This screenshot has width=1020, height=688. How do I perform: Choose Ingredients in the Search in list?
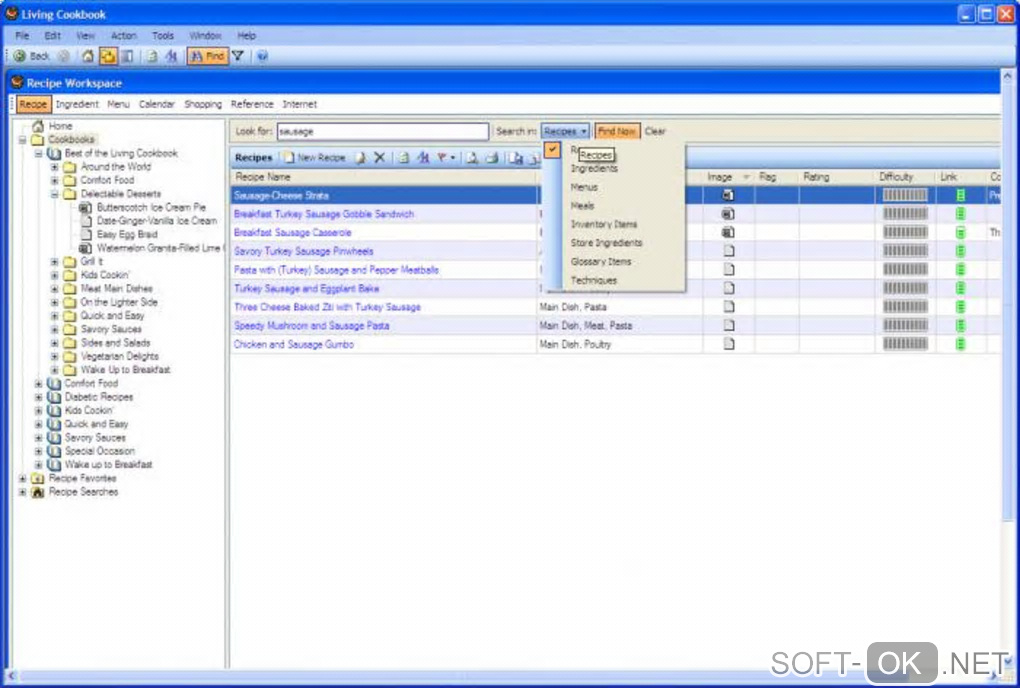click(x=594, y=168)
